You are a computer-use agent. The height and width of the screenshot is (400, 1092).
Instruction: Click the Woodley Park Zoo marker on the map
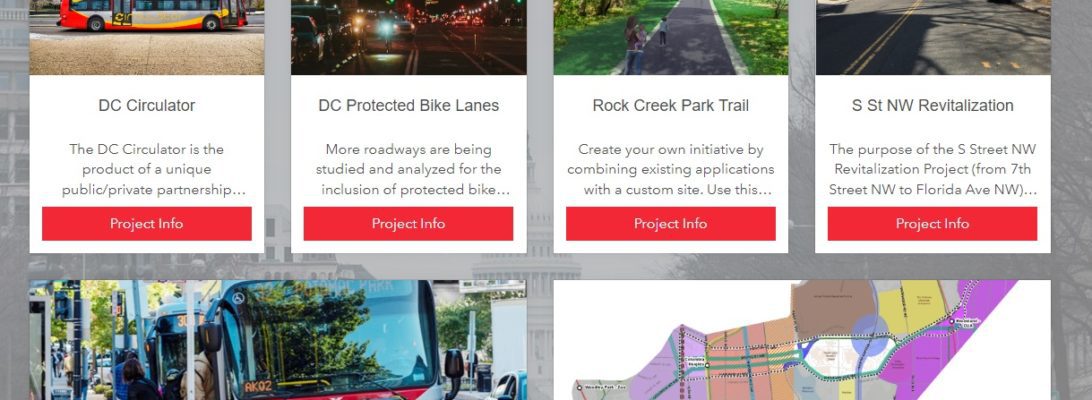pyautogui.click(x=579, y=387)
